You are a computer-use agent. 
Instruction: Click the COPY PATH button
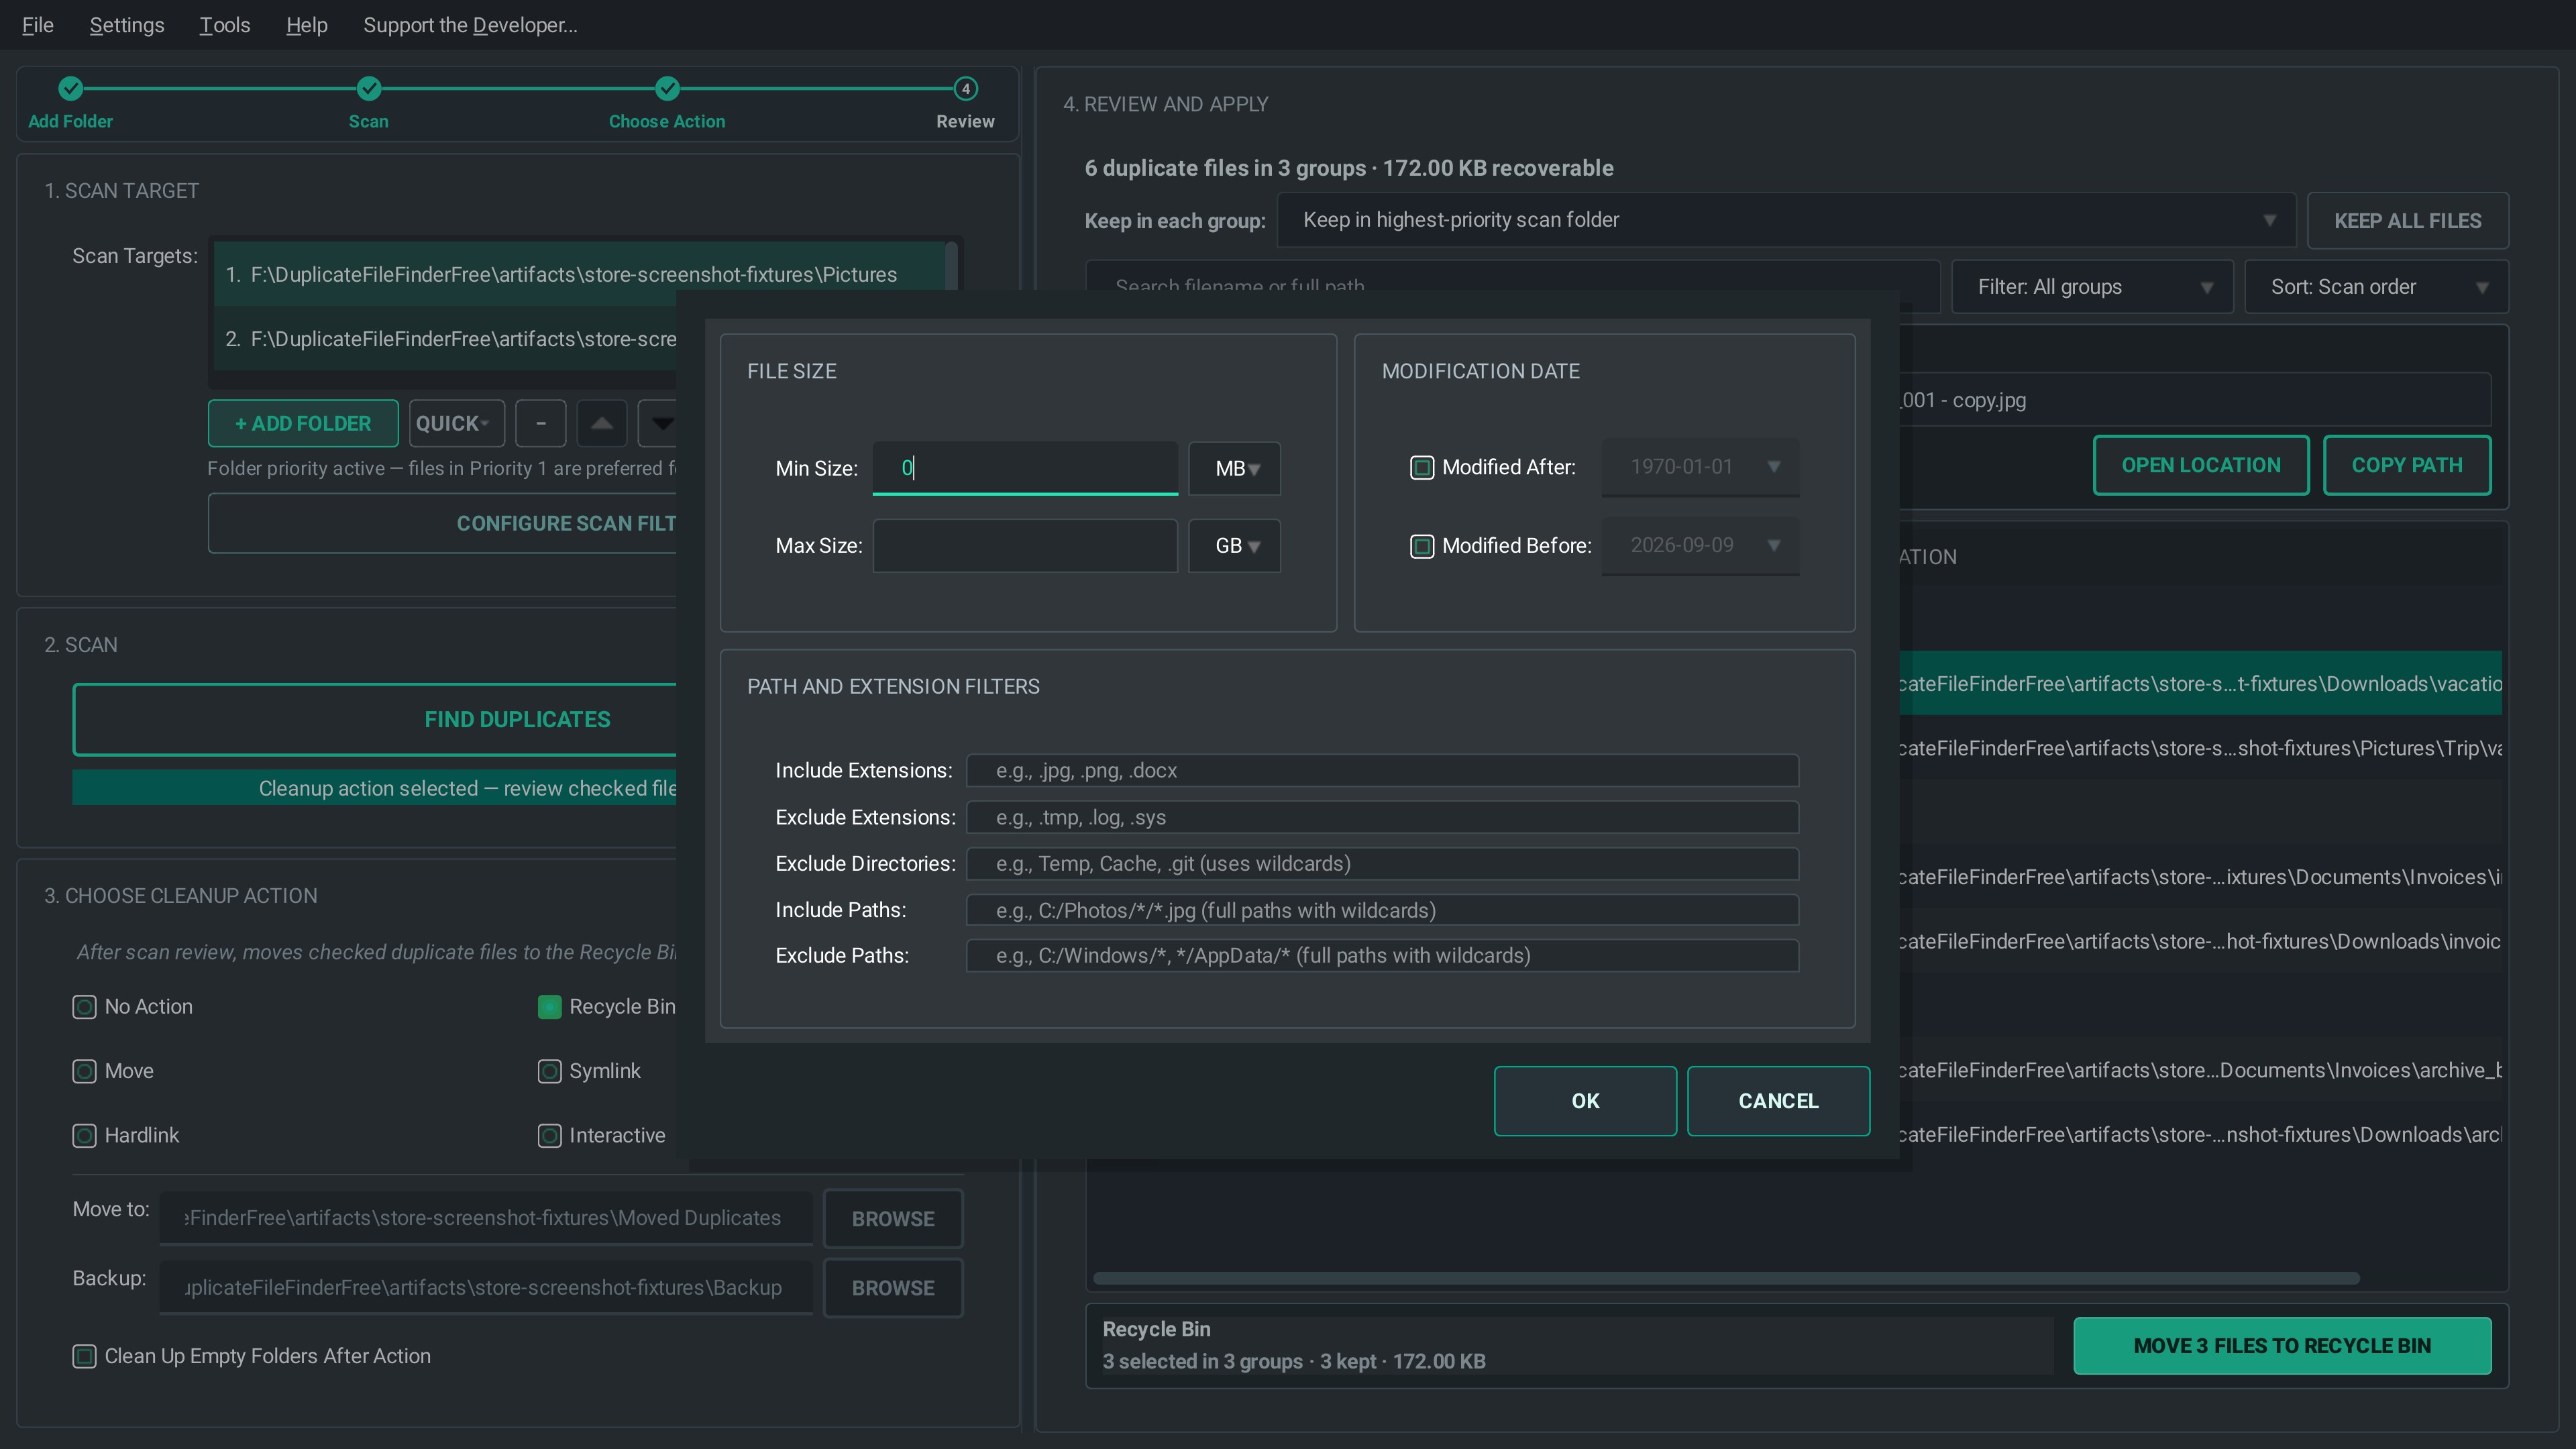[2407, 465]
